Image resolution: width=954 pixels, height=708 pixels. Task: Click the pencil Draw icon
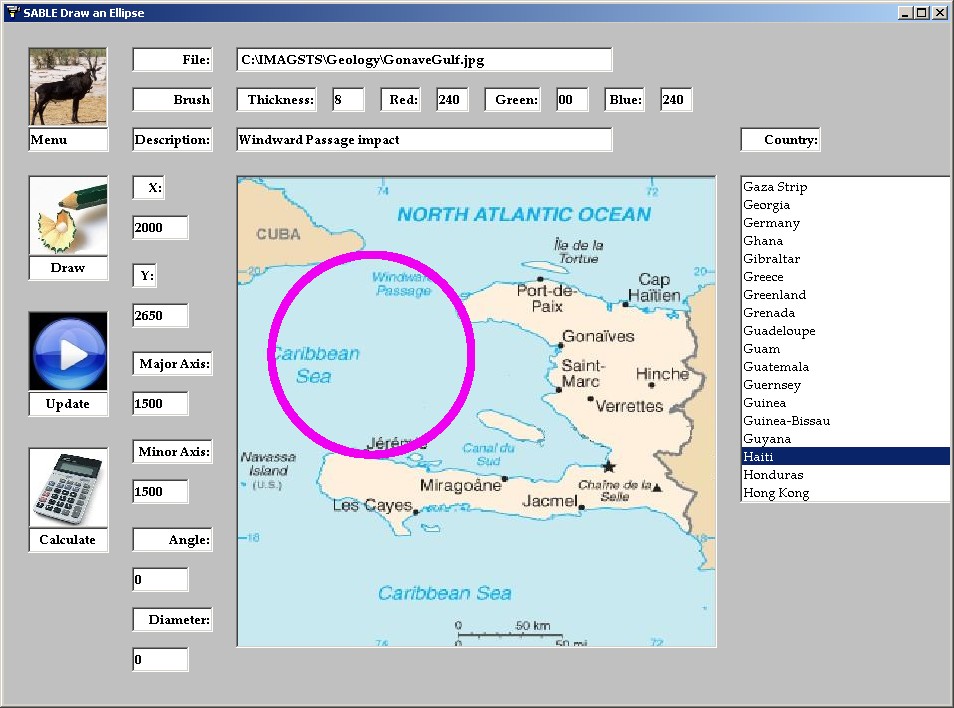point(68,215)
